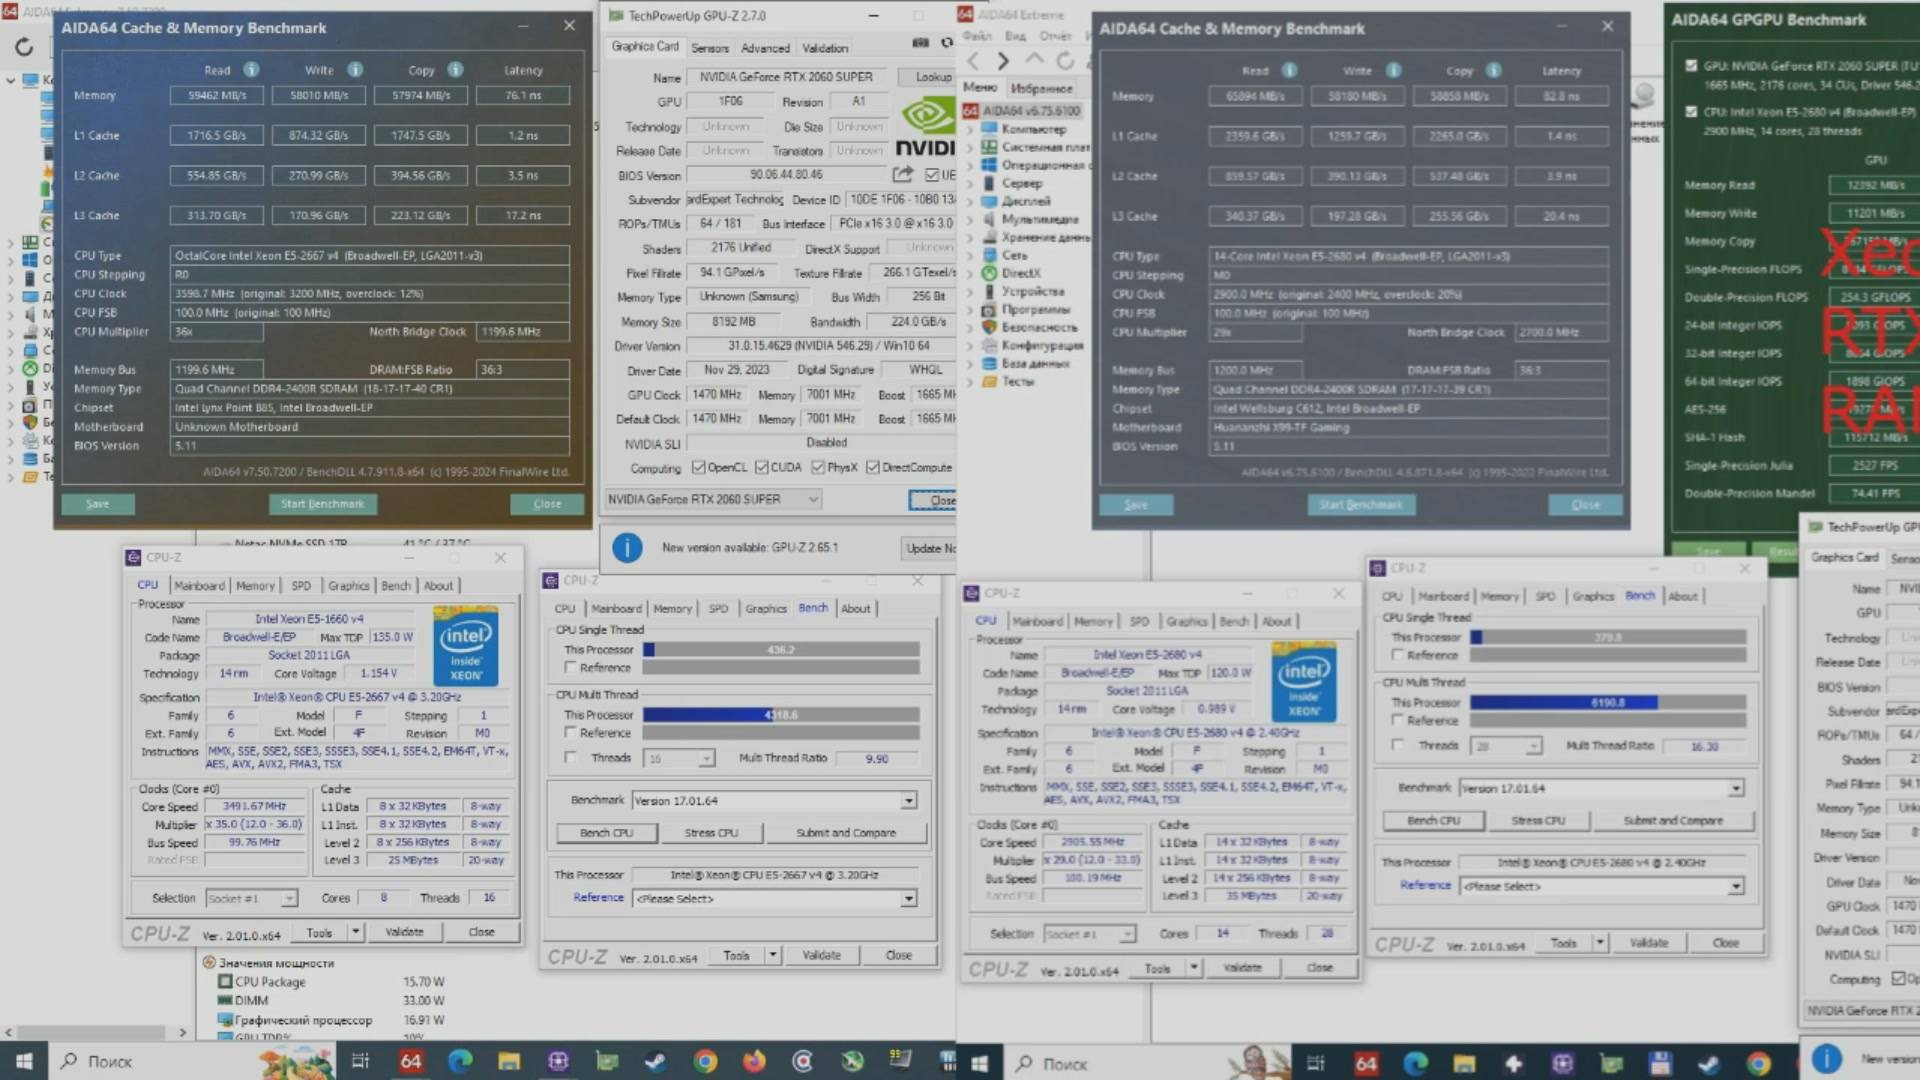Open the Benchmark version 17.01.64 dropdown

(x=908, y=800)
